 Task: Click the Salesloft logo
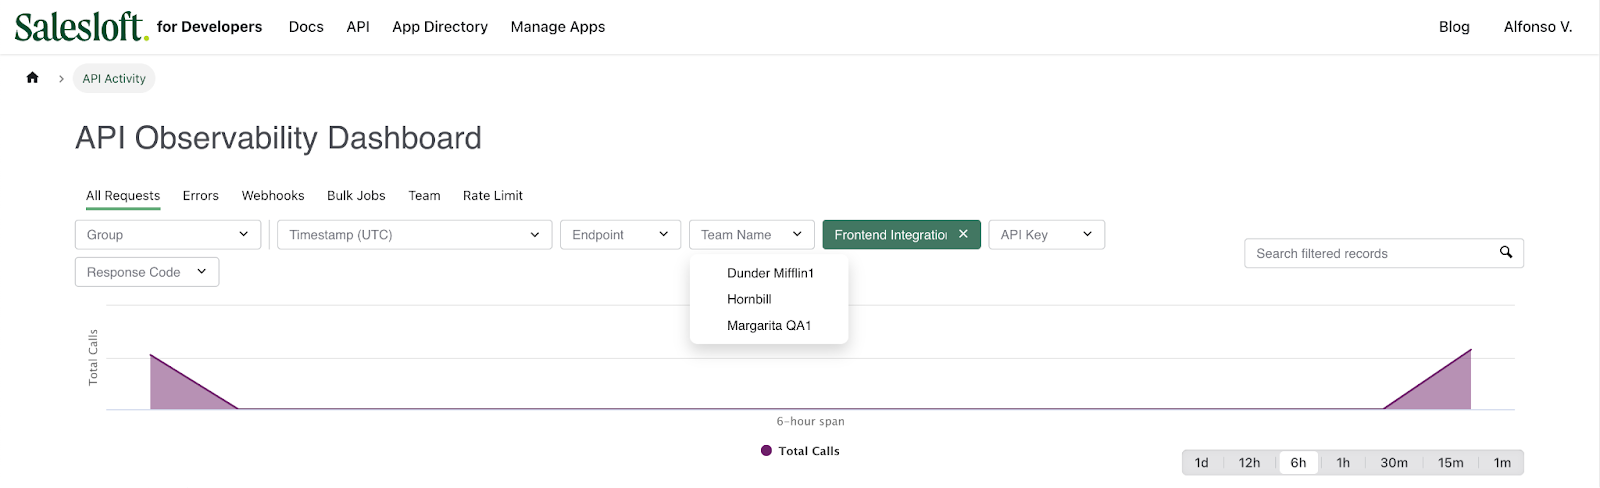click(x=81, y=27)
